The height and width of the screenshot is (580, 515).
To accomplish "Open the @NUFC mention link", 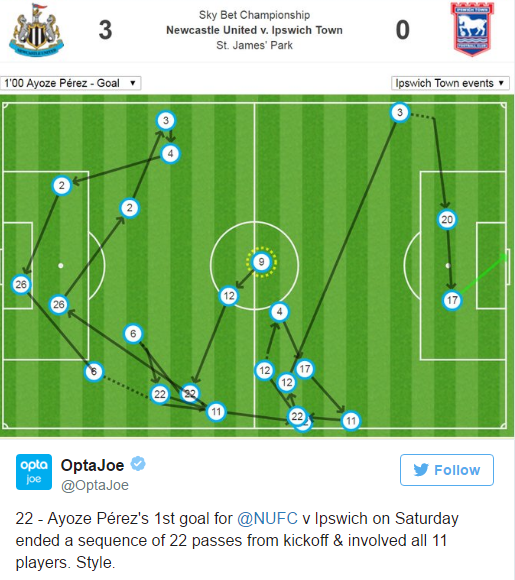I will [267, 518].
